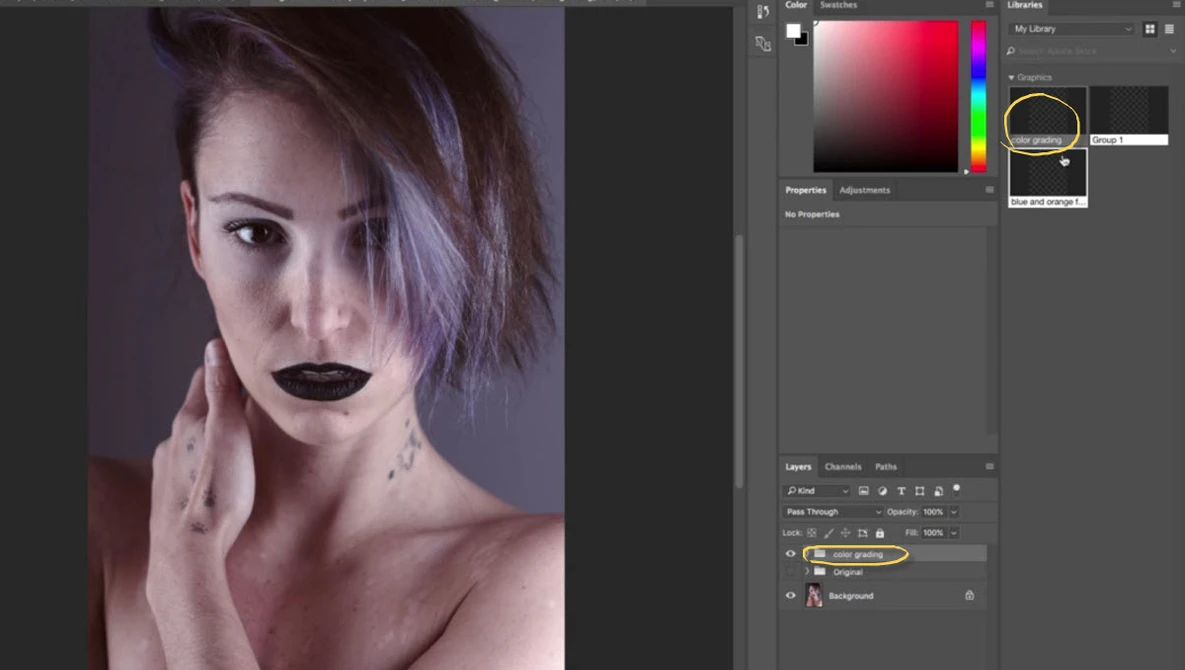Click the Background layer thumbnail

[814, 595]
